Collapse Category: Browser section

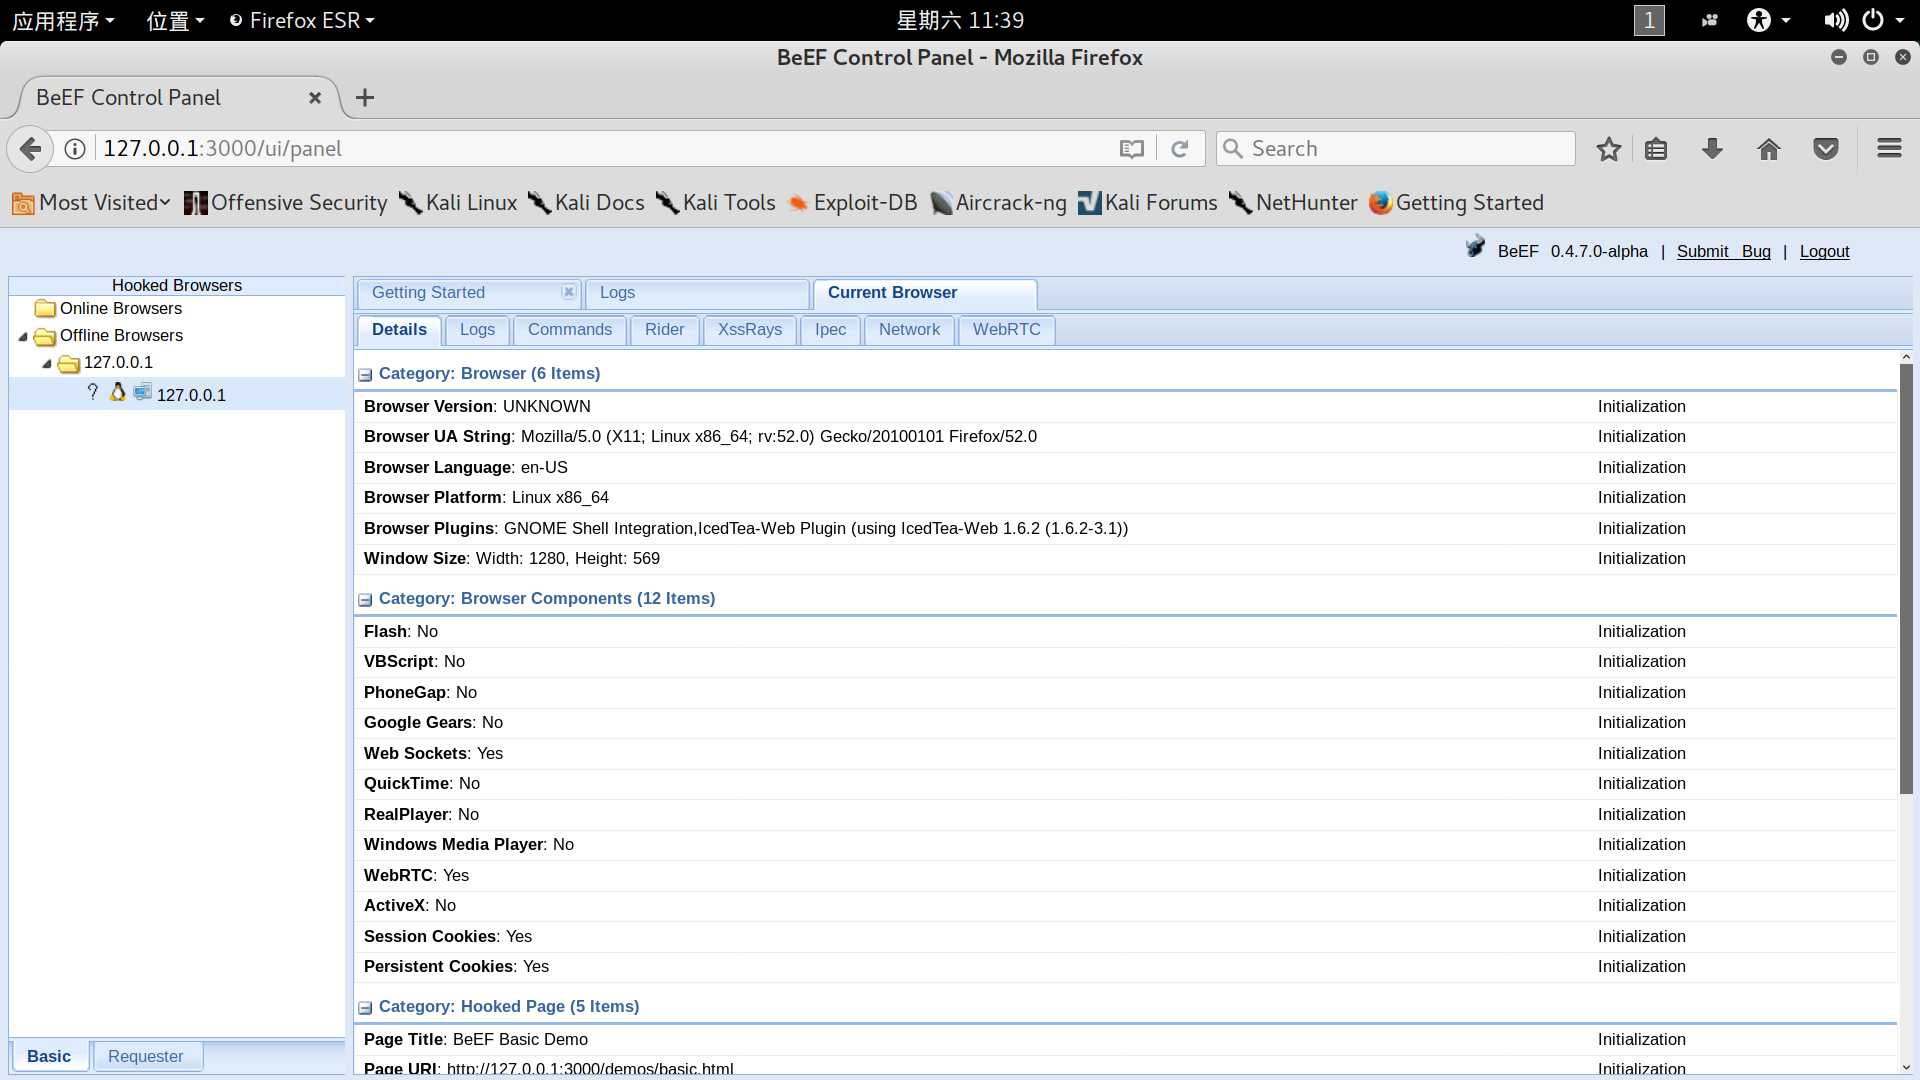(x=365, y=374)
